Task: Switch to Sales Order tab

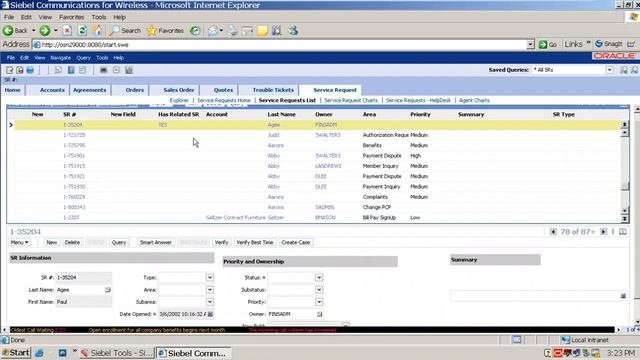Action: tap(179, 90)
